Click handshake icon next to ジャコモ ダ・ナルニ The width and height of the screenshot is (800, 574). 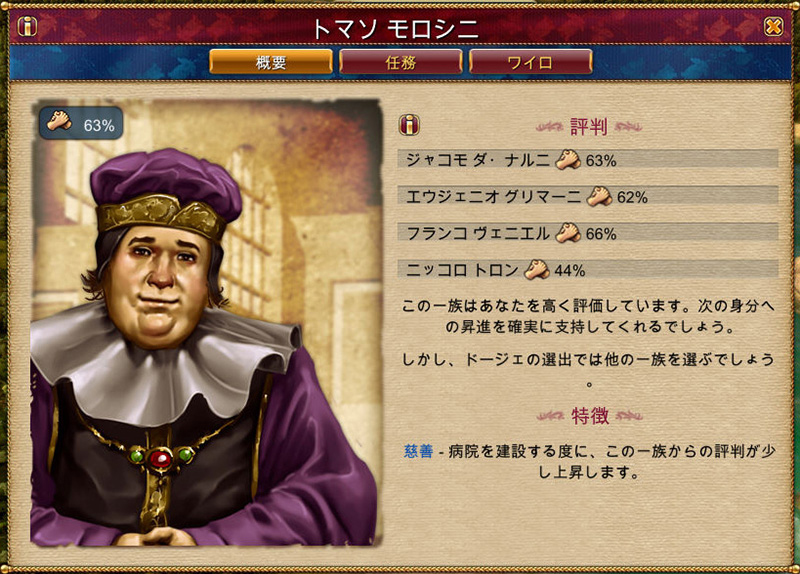(568, 160)
